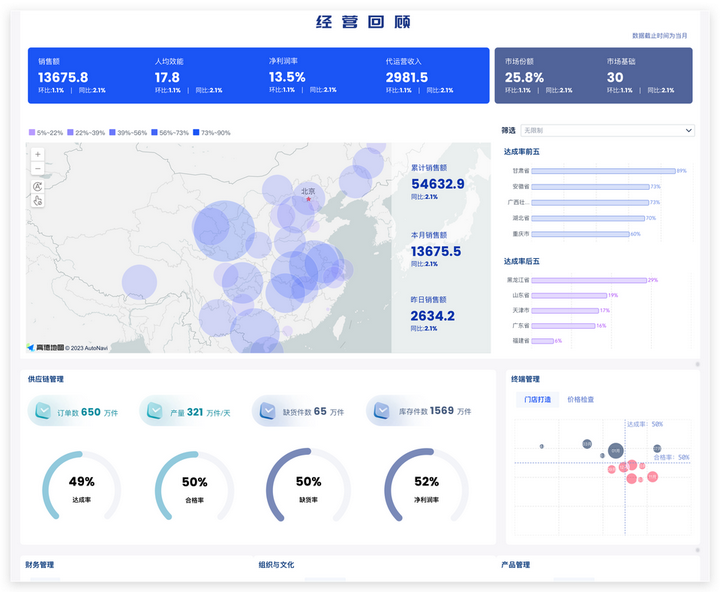
Task: Click the map hand pan tool icon
Action: coord(38,201)
